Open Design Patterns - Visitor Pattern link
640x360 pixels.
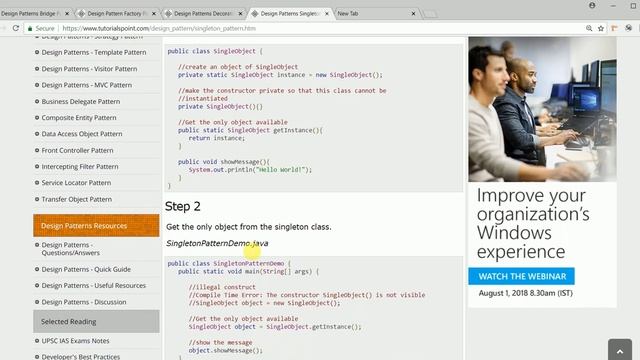pos(89,69)
